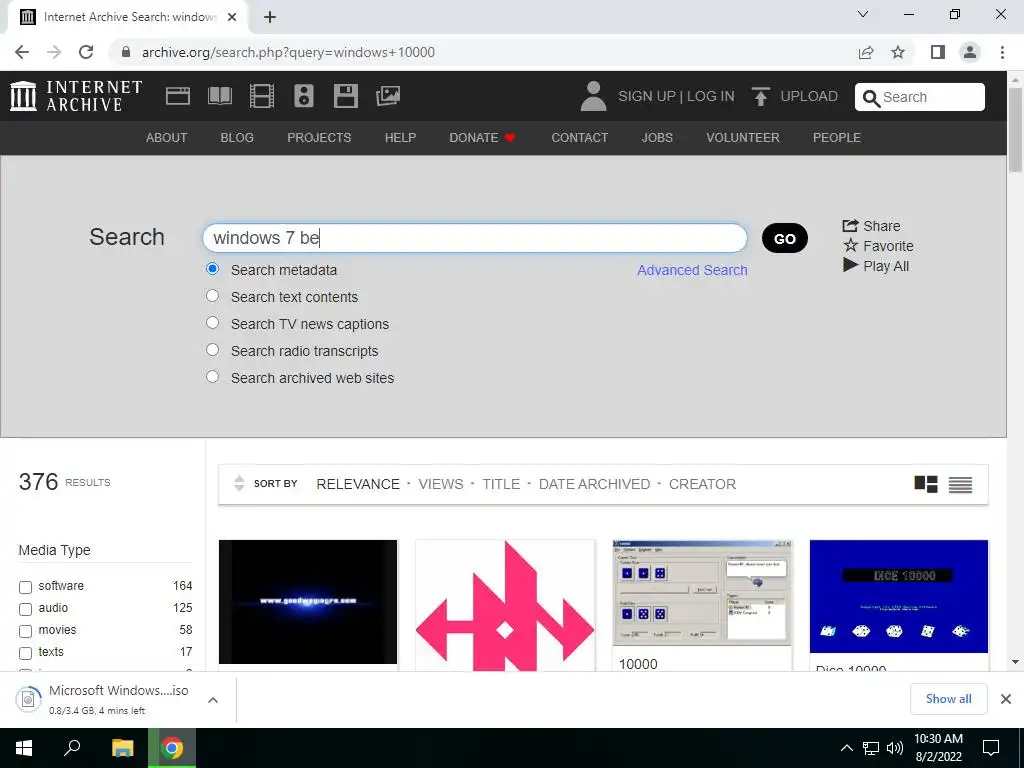Open the Images icon in top bar

pyautogui.click(x=387, y=96)
